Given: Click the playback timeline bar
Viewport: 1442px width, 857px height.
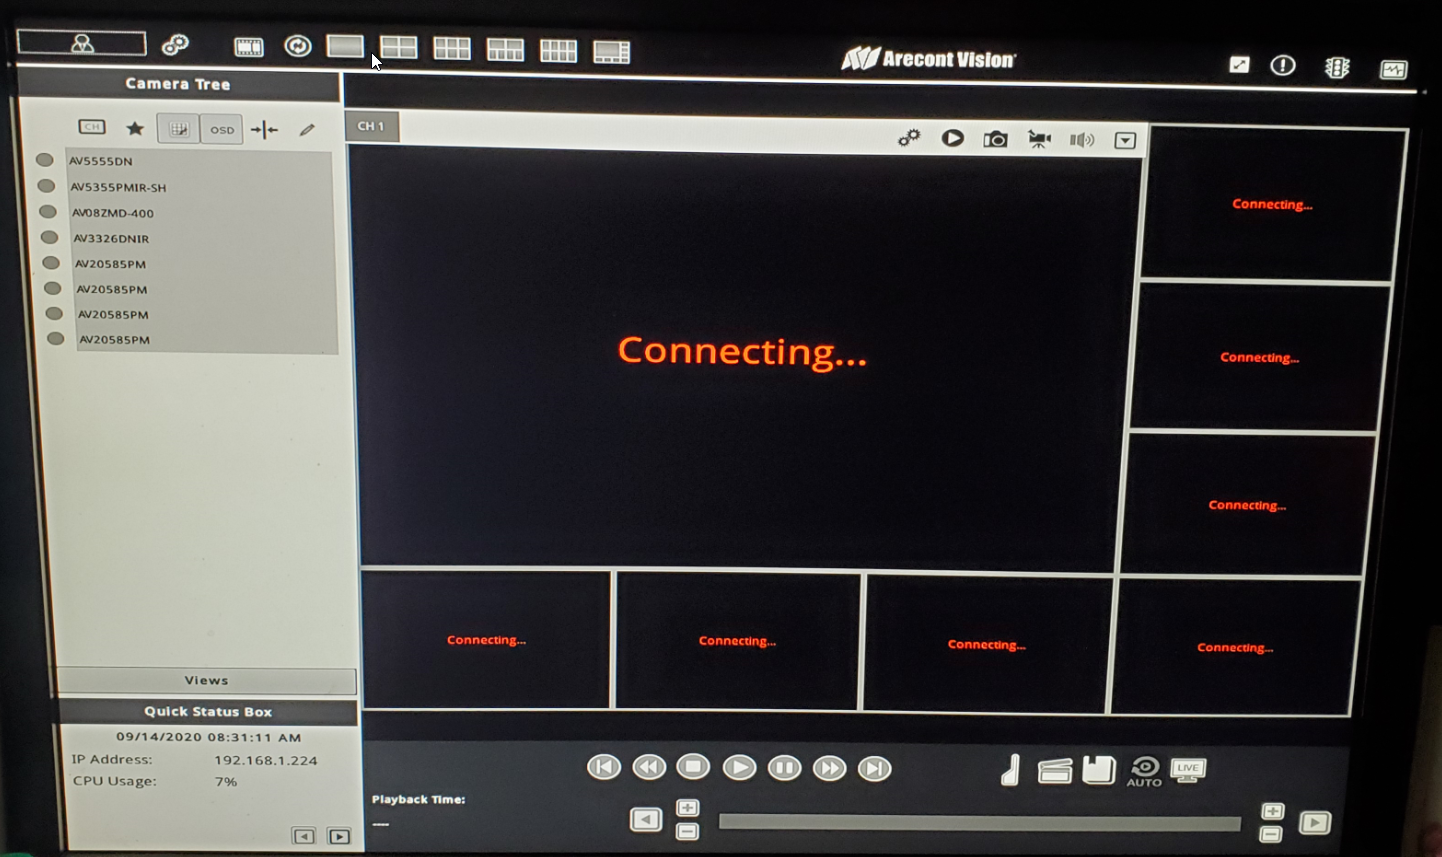Looking at the screenshot, I should [x=980, y=823].
